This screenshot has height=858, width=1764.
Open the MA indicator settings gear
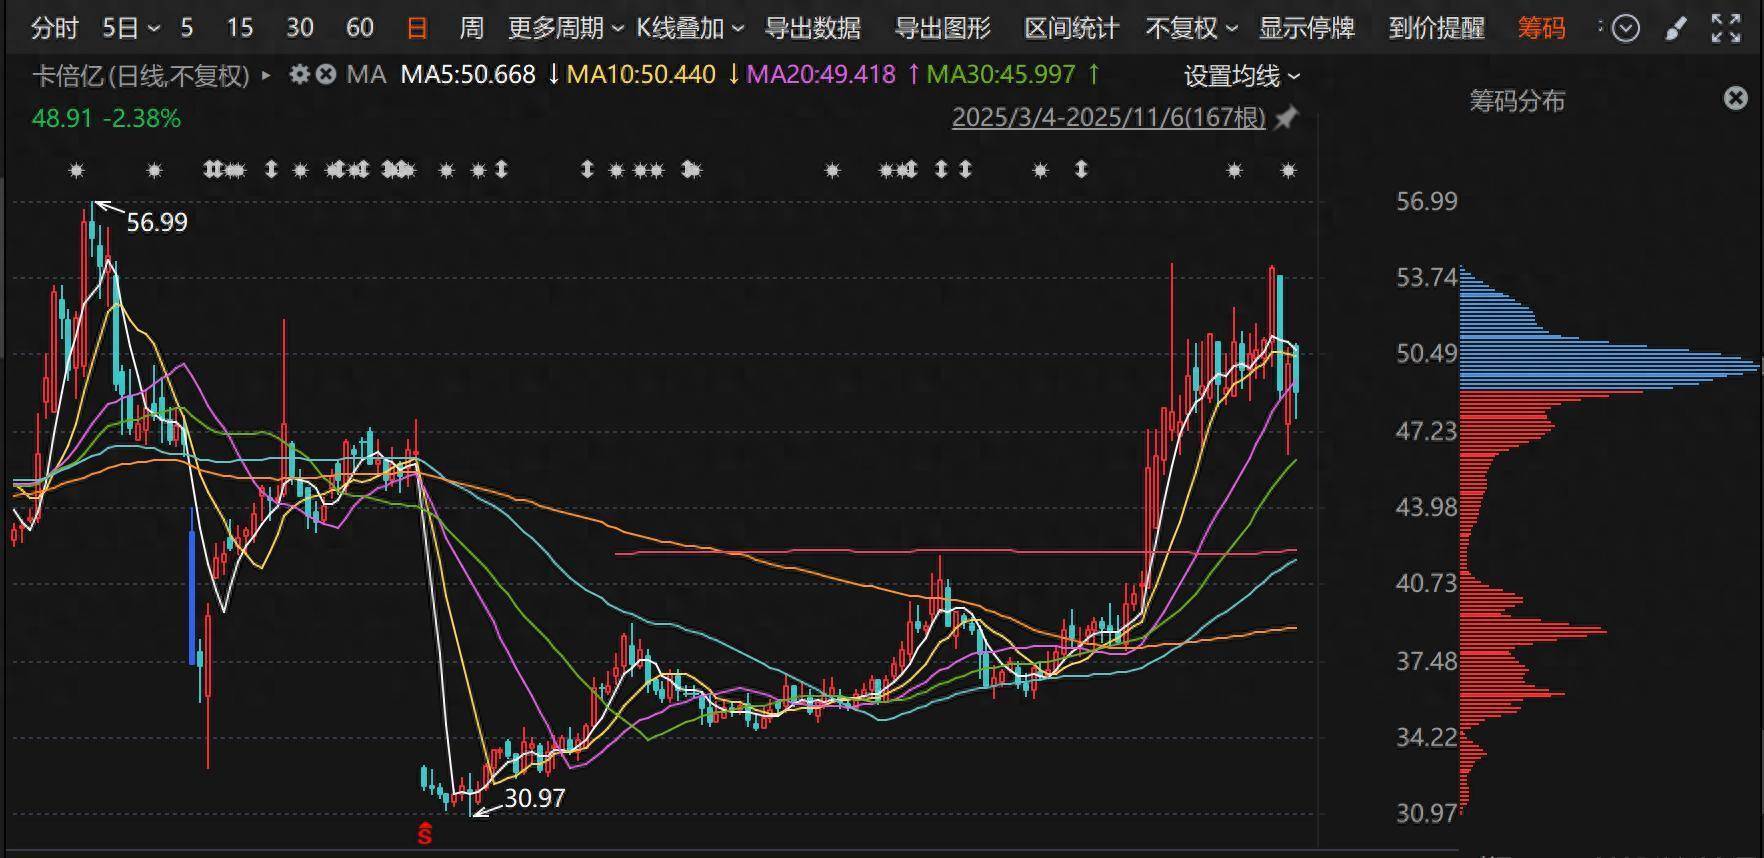pos(299,74)
